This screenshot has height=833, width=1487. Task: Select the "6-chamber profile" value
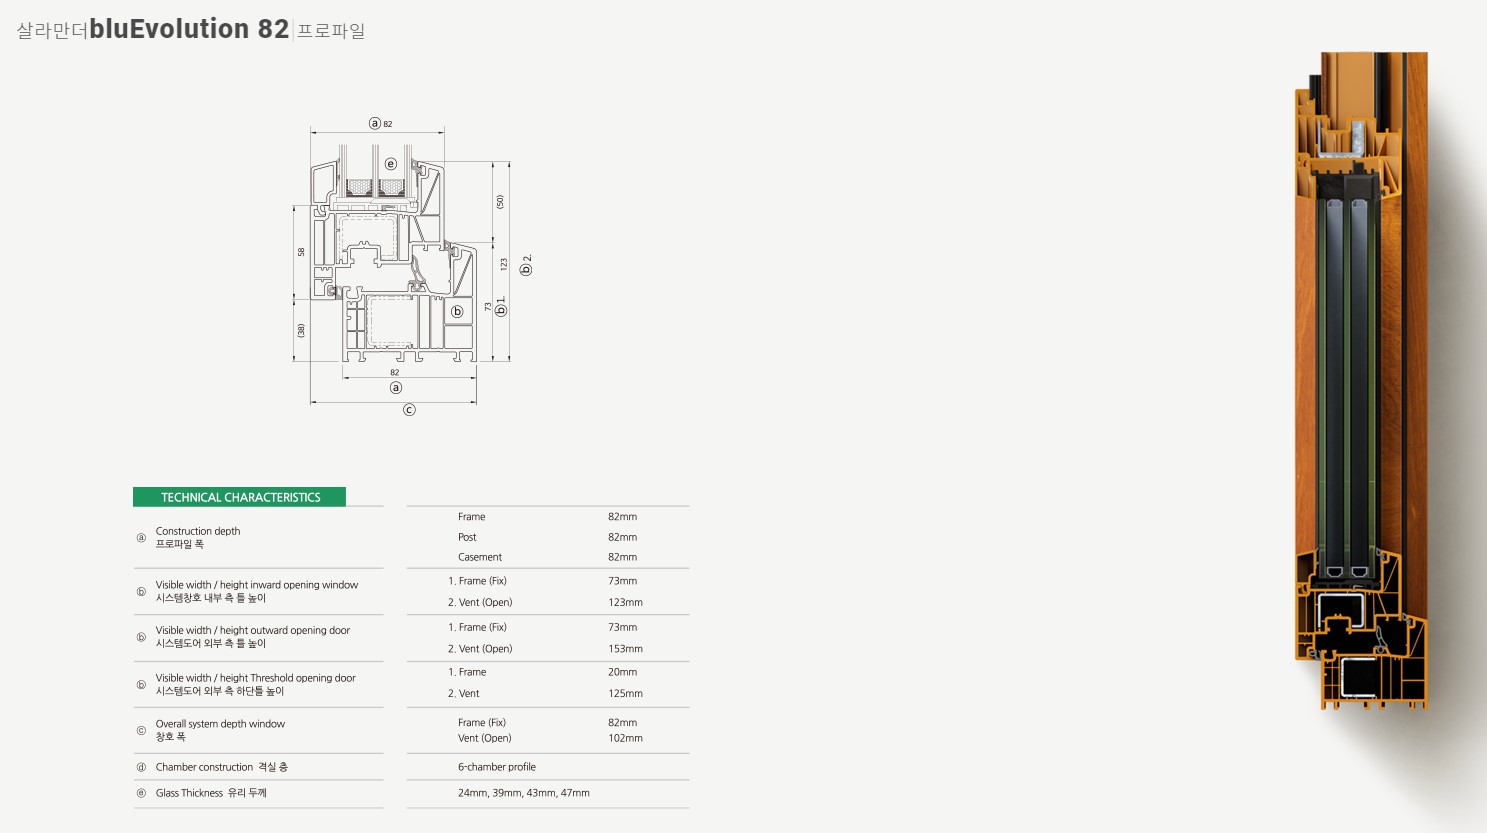point(497,767)
